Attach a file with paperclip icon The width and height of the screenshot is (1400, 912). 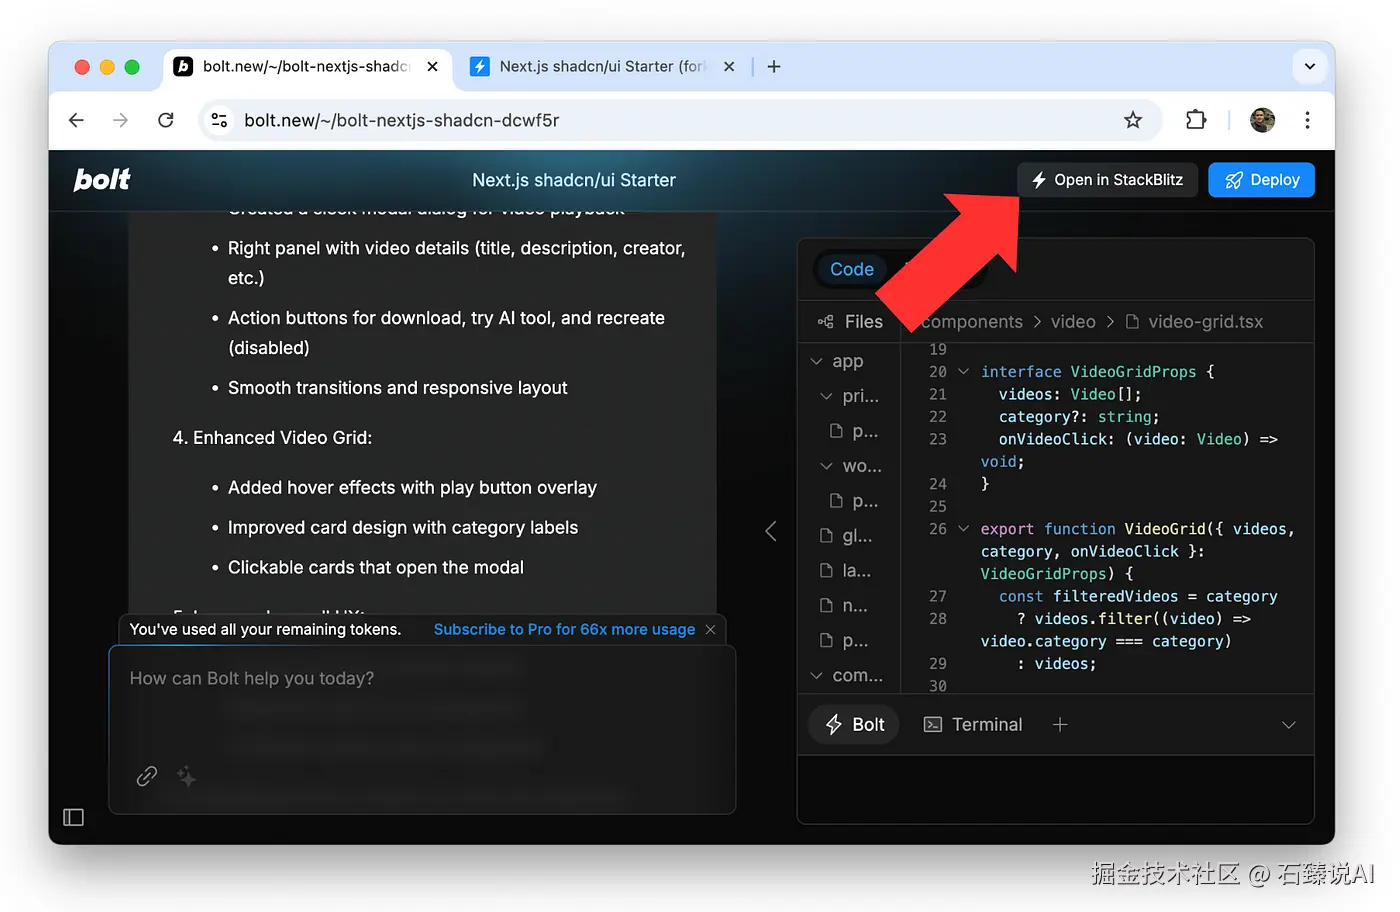coord(147,776)
